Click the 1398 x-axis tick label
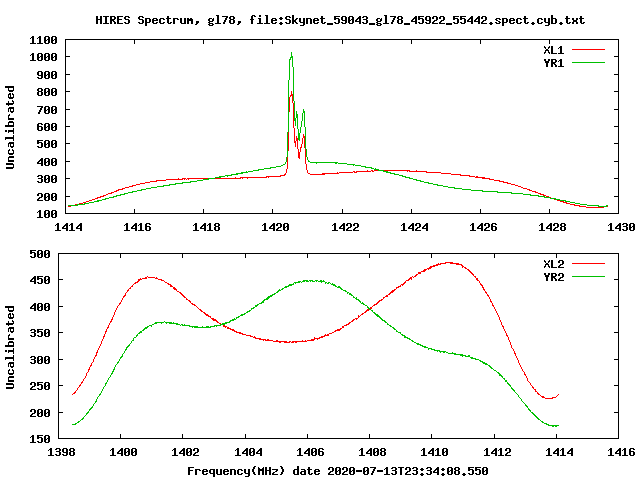Screen dimensions: 640x480 61,452
